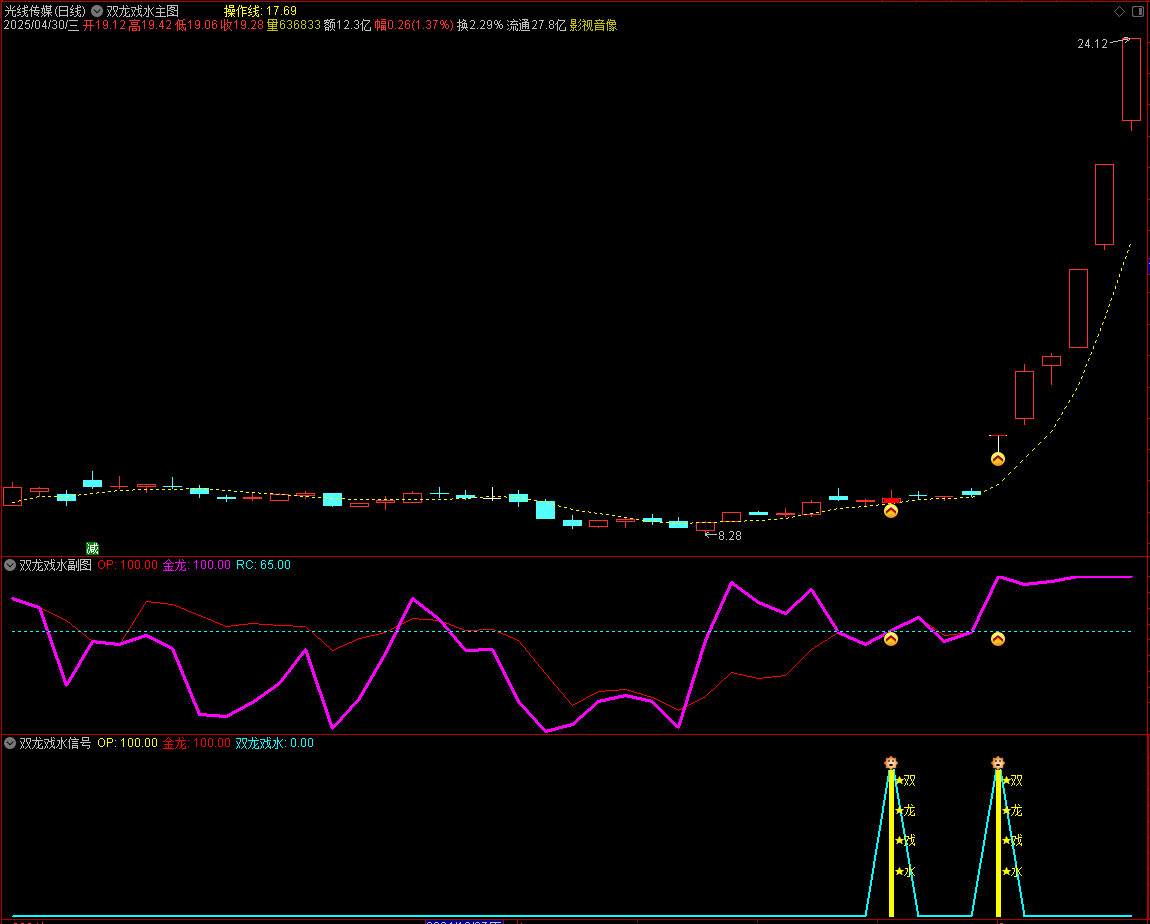Click the change 幅0.26(1.37%)
The width and height of the screenshot is (1150, 924).
click(x=414, y=25)
